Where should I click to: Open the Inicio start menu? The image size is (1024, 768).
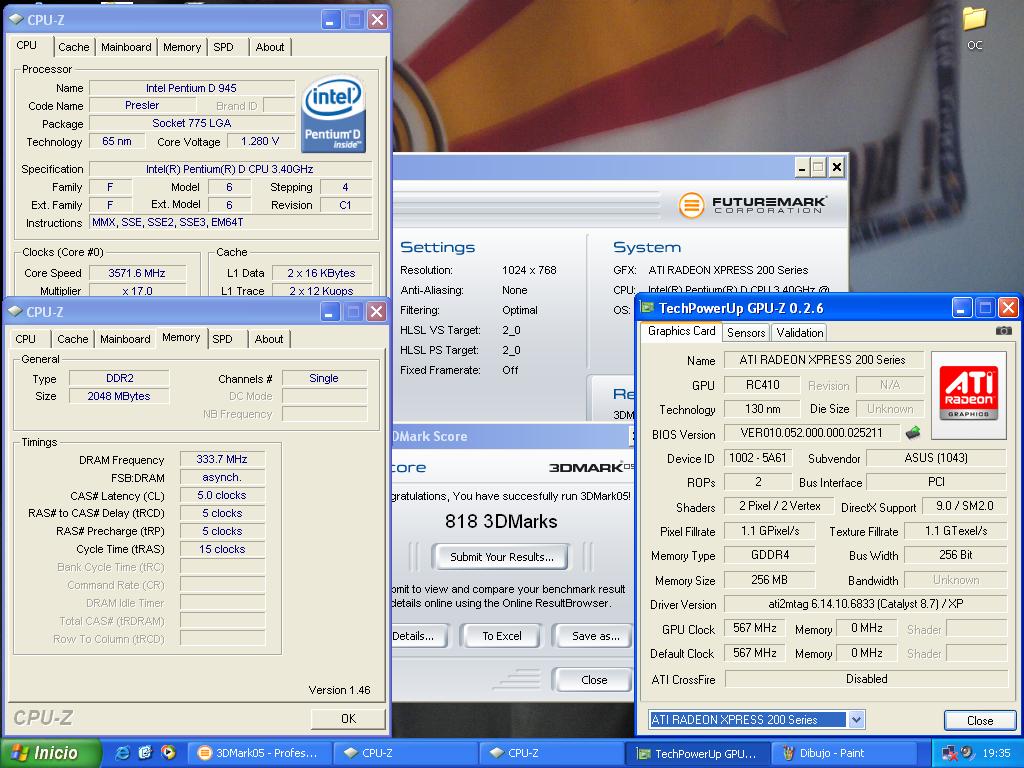coord(51,753)
